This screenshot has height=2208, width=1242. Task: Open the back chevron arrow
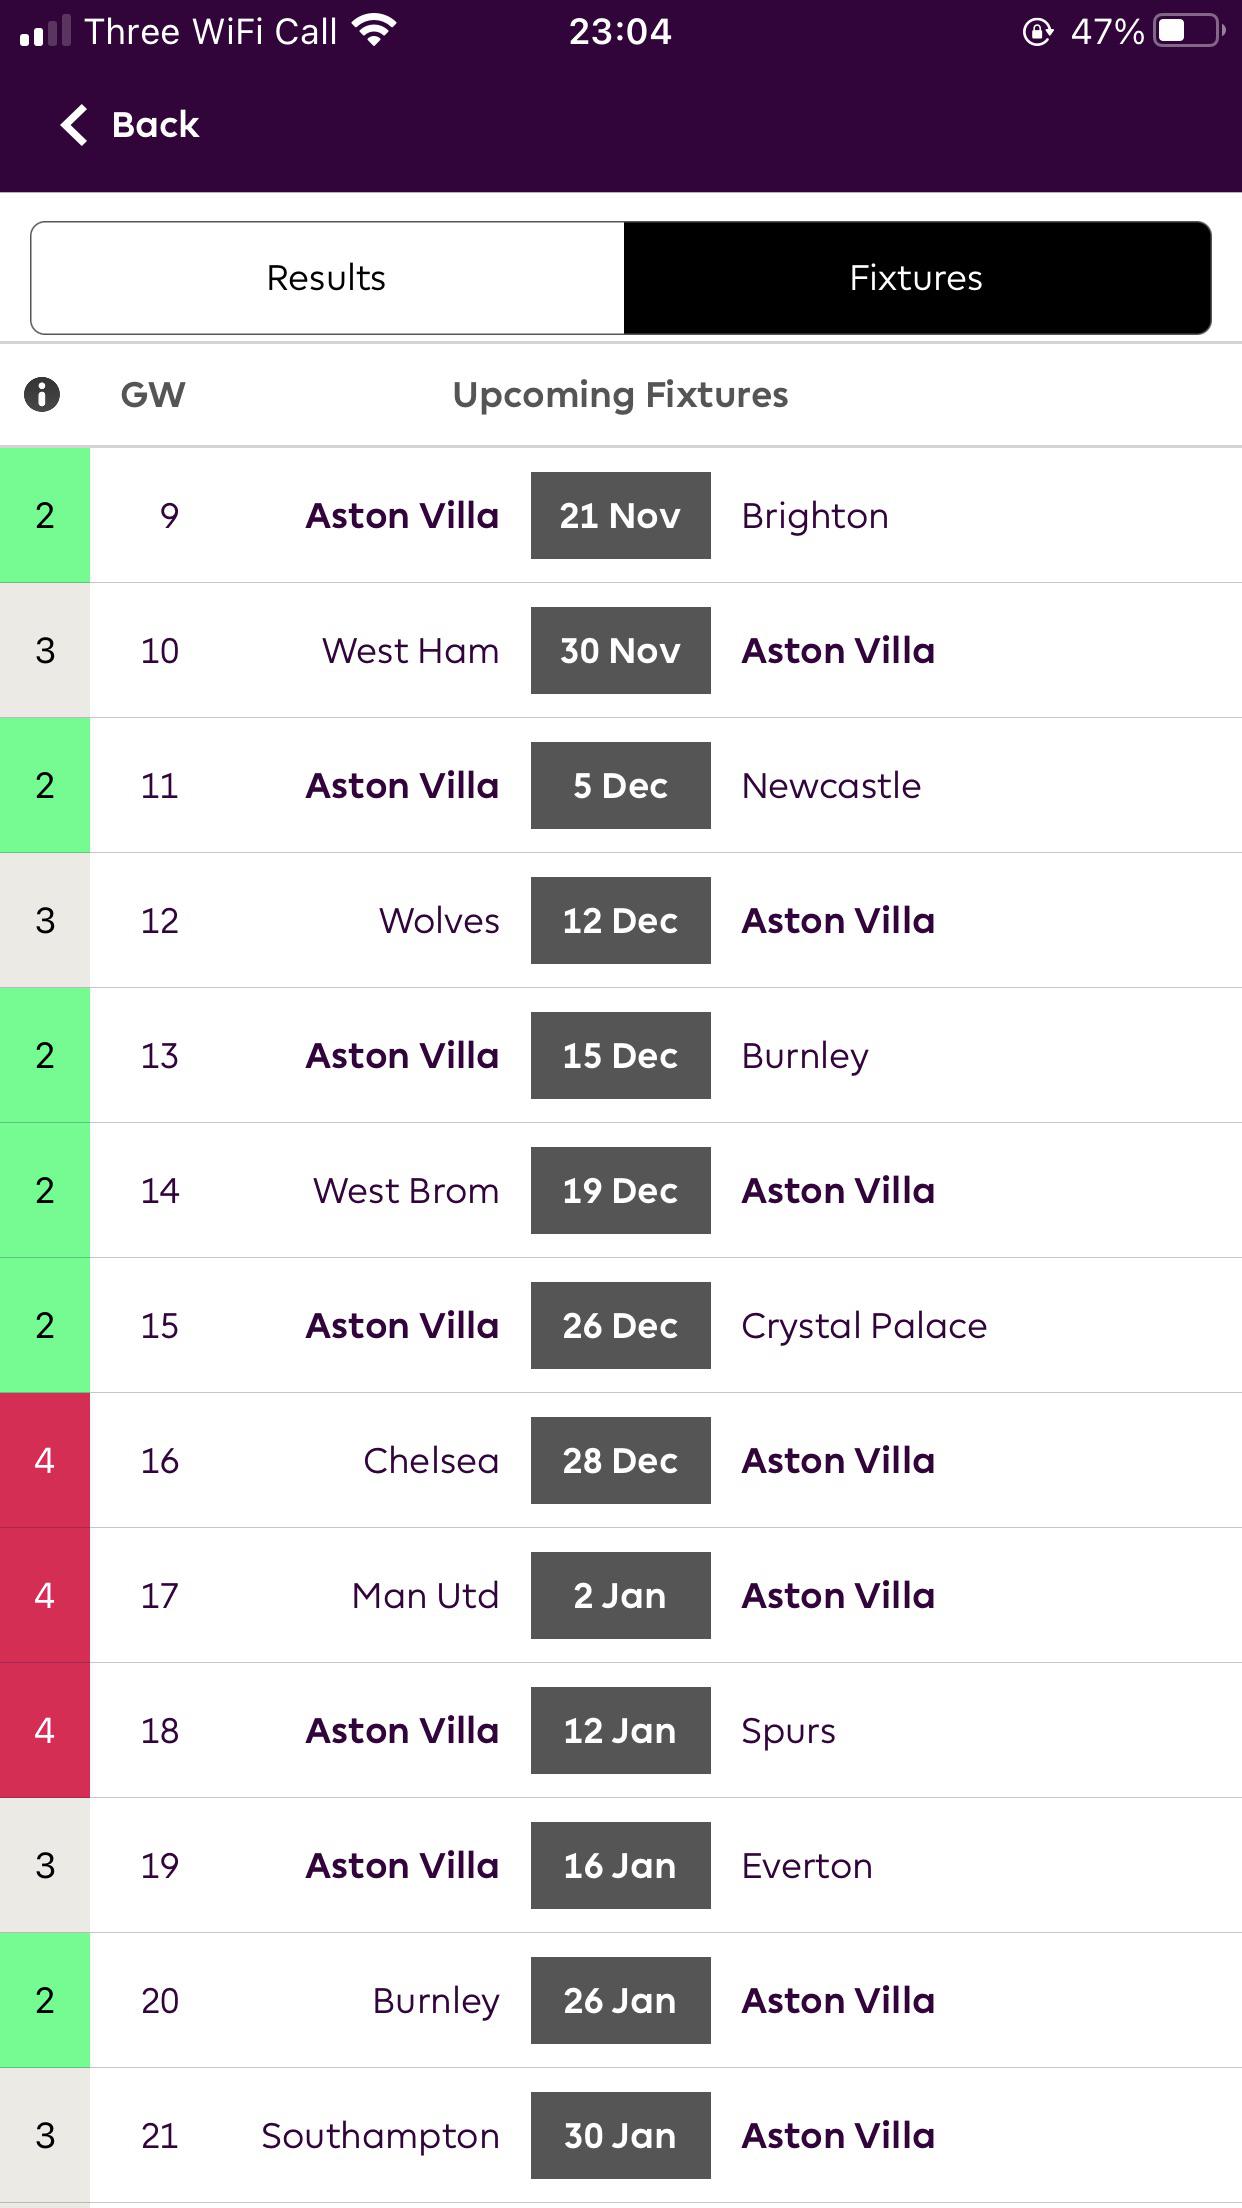coord(72,124)
